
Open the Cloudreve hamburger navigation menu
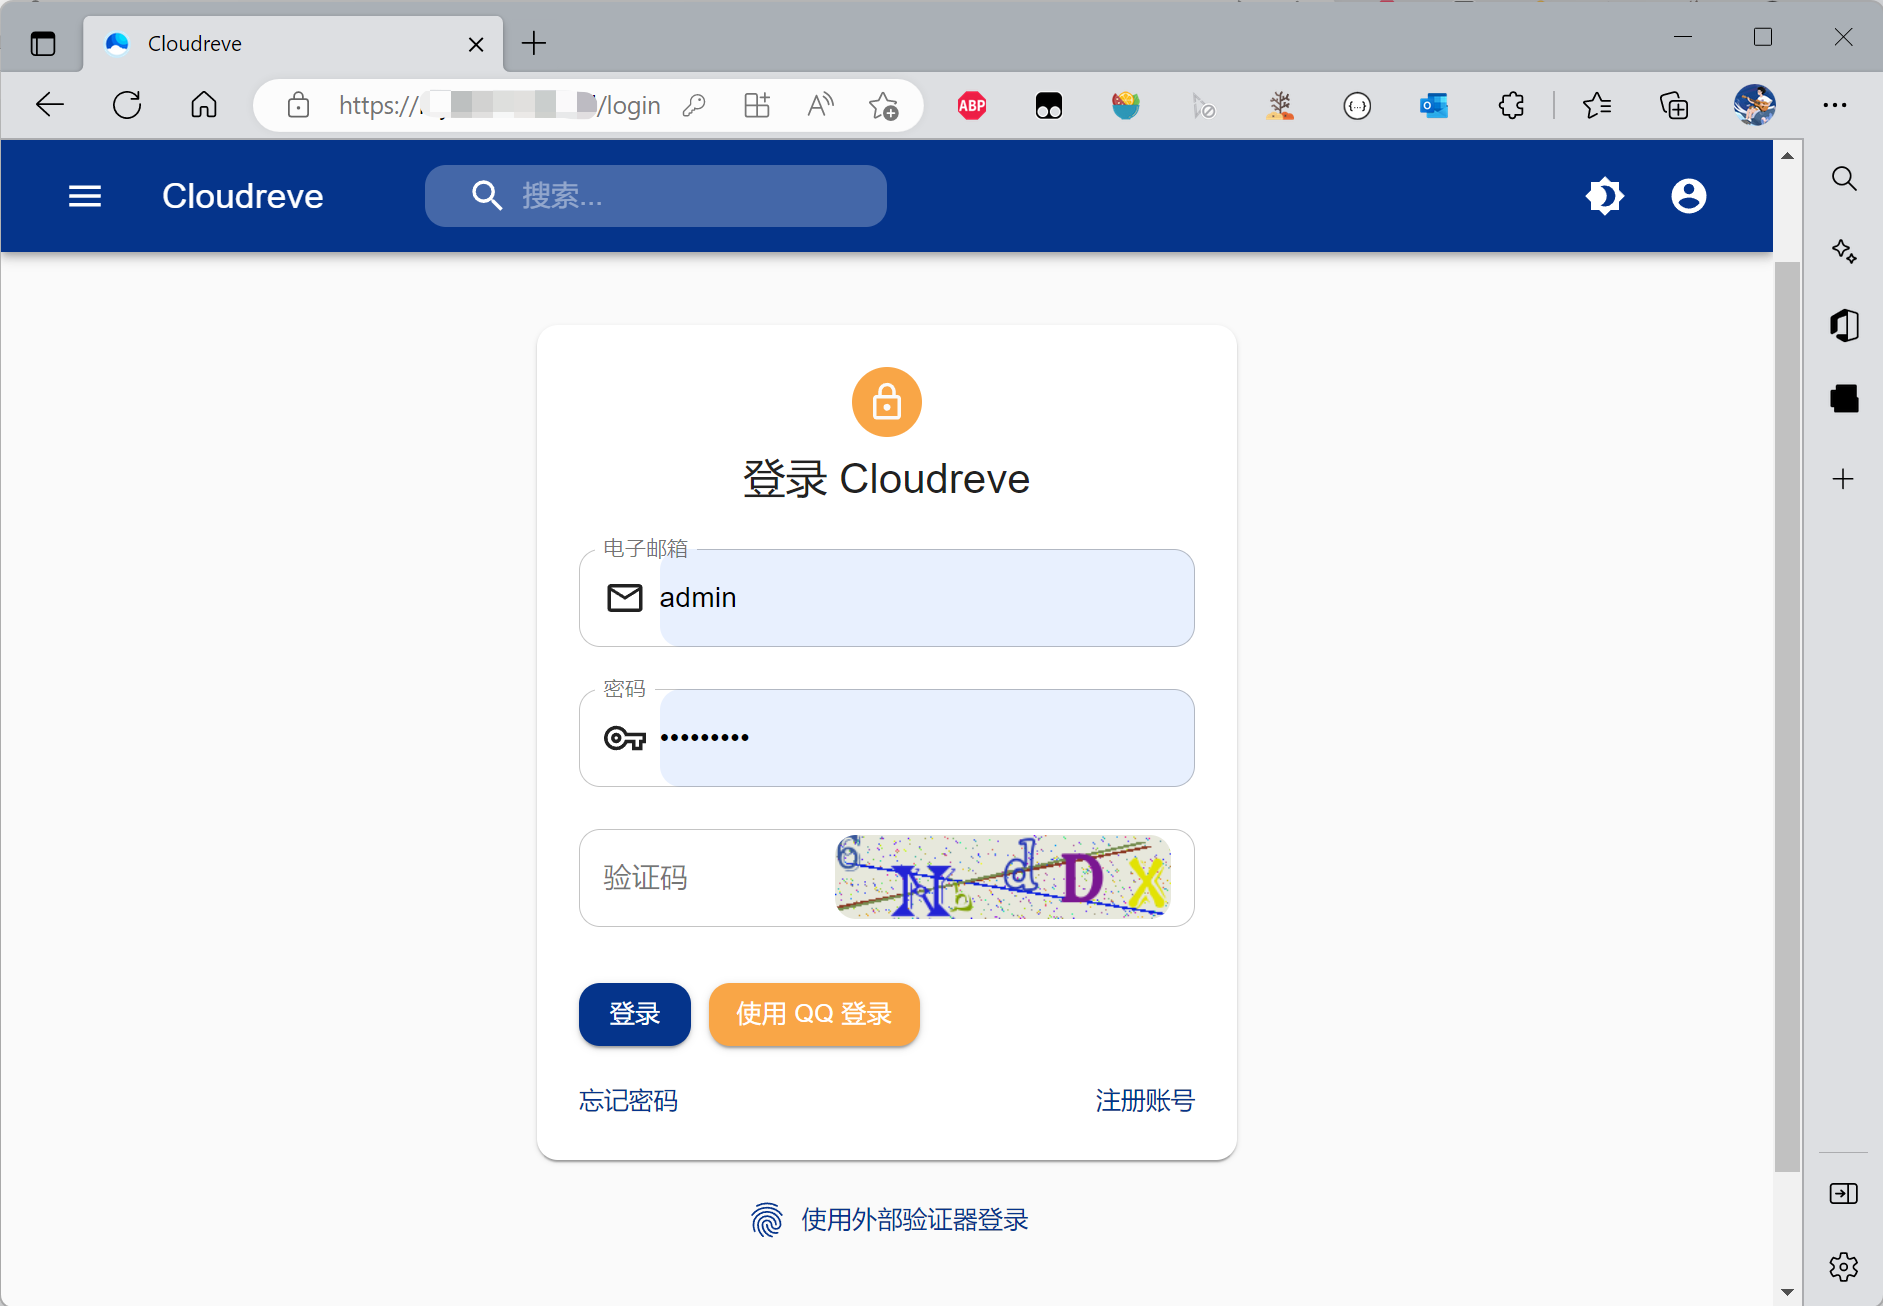tap(85, 196)
